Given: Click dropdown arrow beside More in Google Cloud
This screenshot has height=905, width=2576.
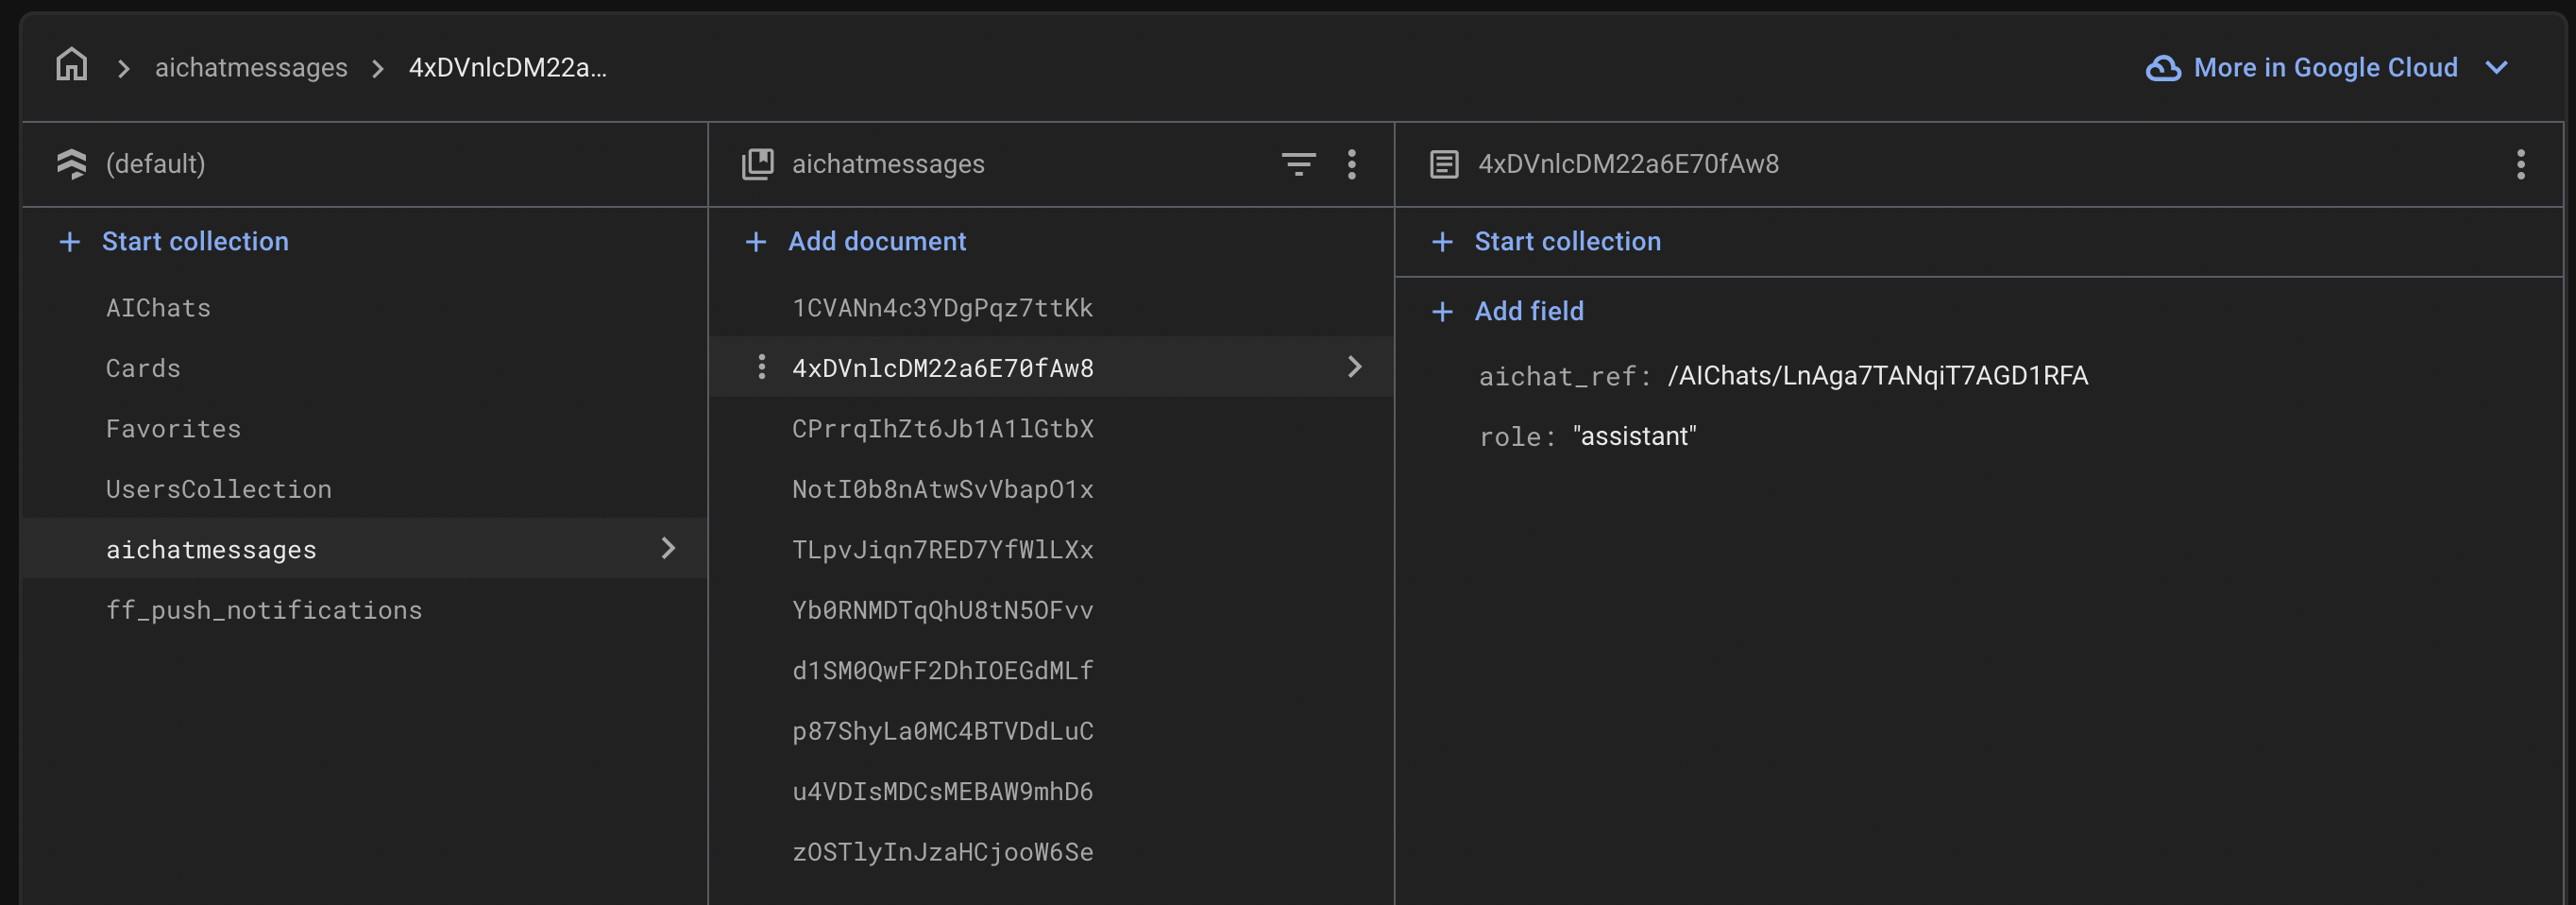Looking at the screenshot, I should (2496, 68).
